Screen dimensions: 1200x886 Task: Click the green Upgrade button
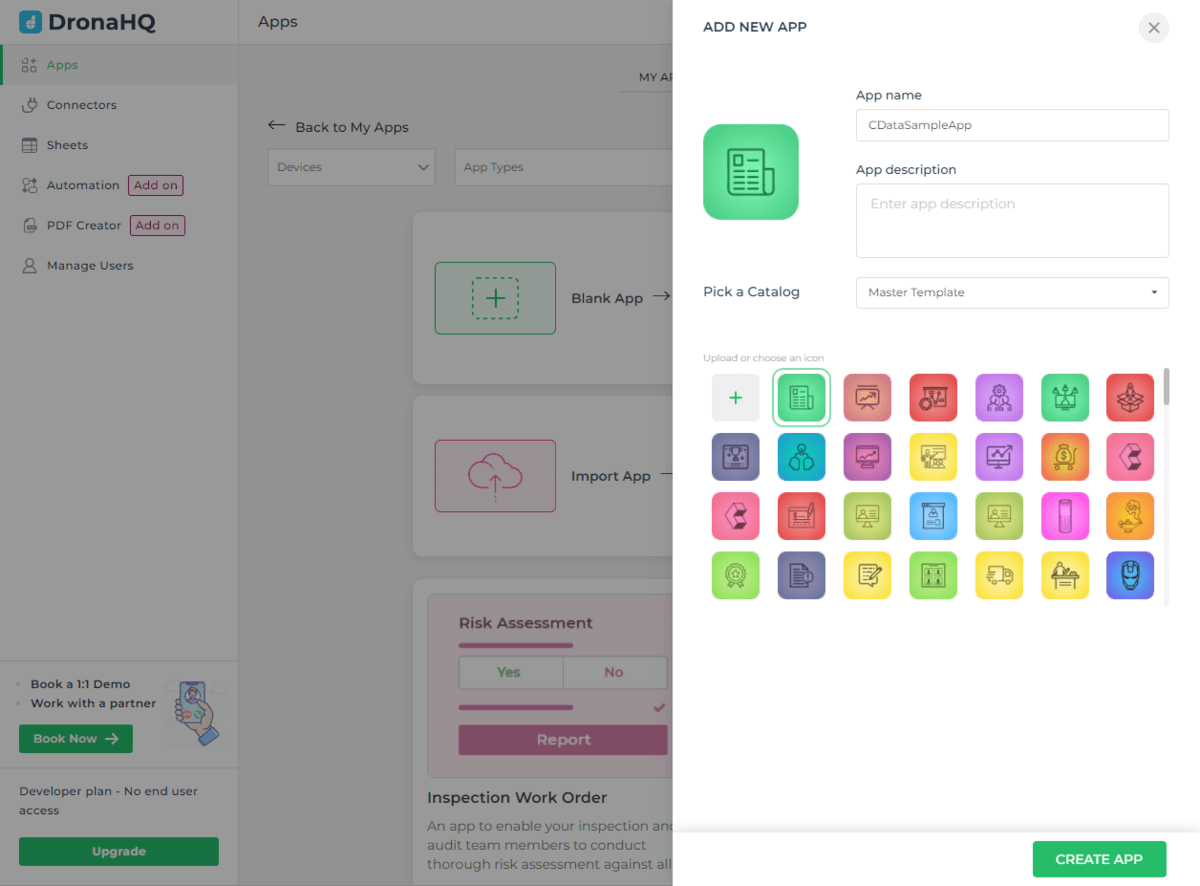tap(119, 851)
